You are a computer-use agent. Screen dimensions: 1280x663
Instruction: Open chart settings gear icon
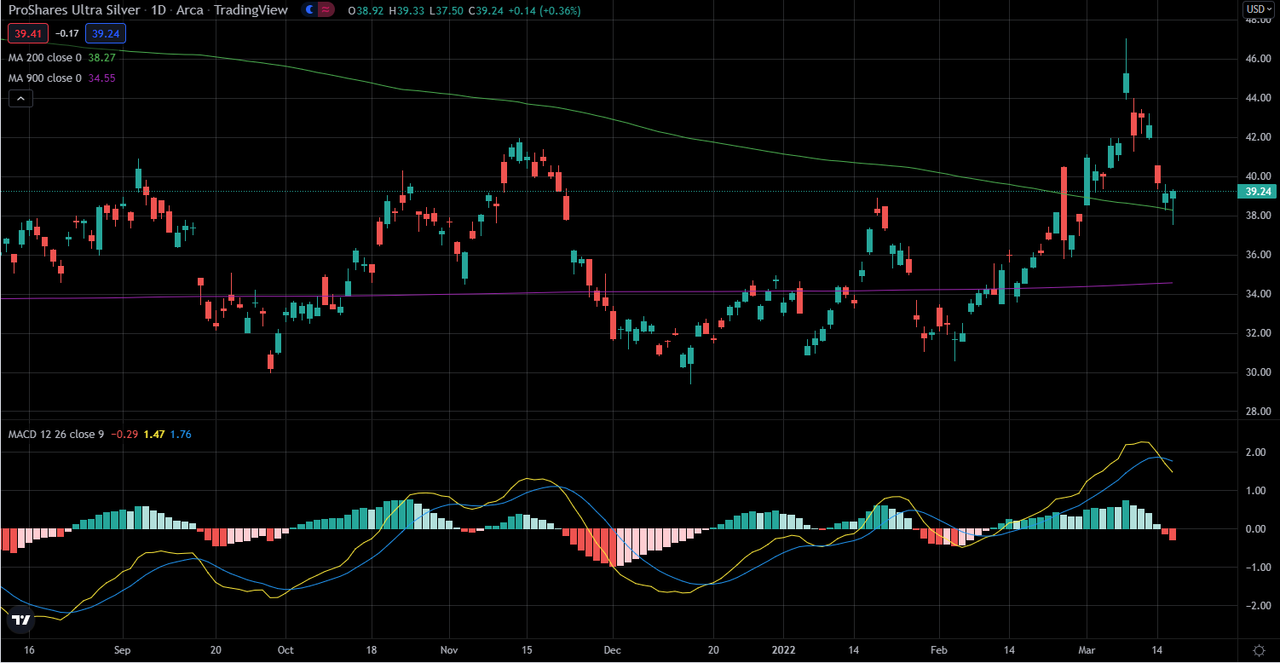1259,649
